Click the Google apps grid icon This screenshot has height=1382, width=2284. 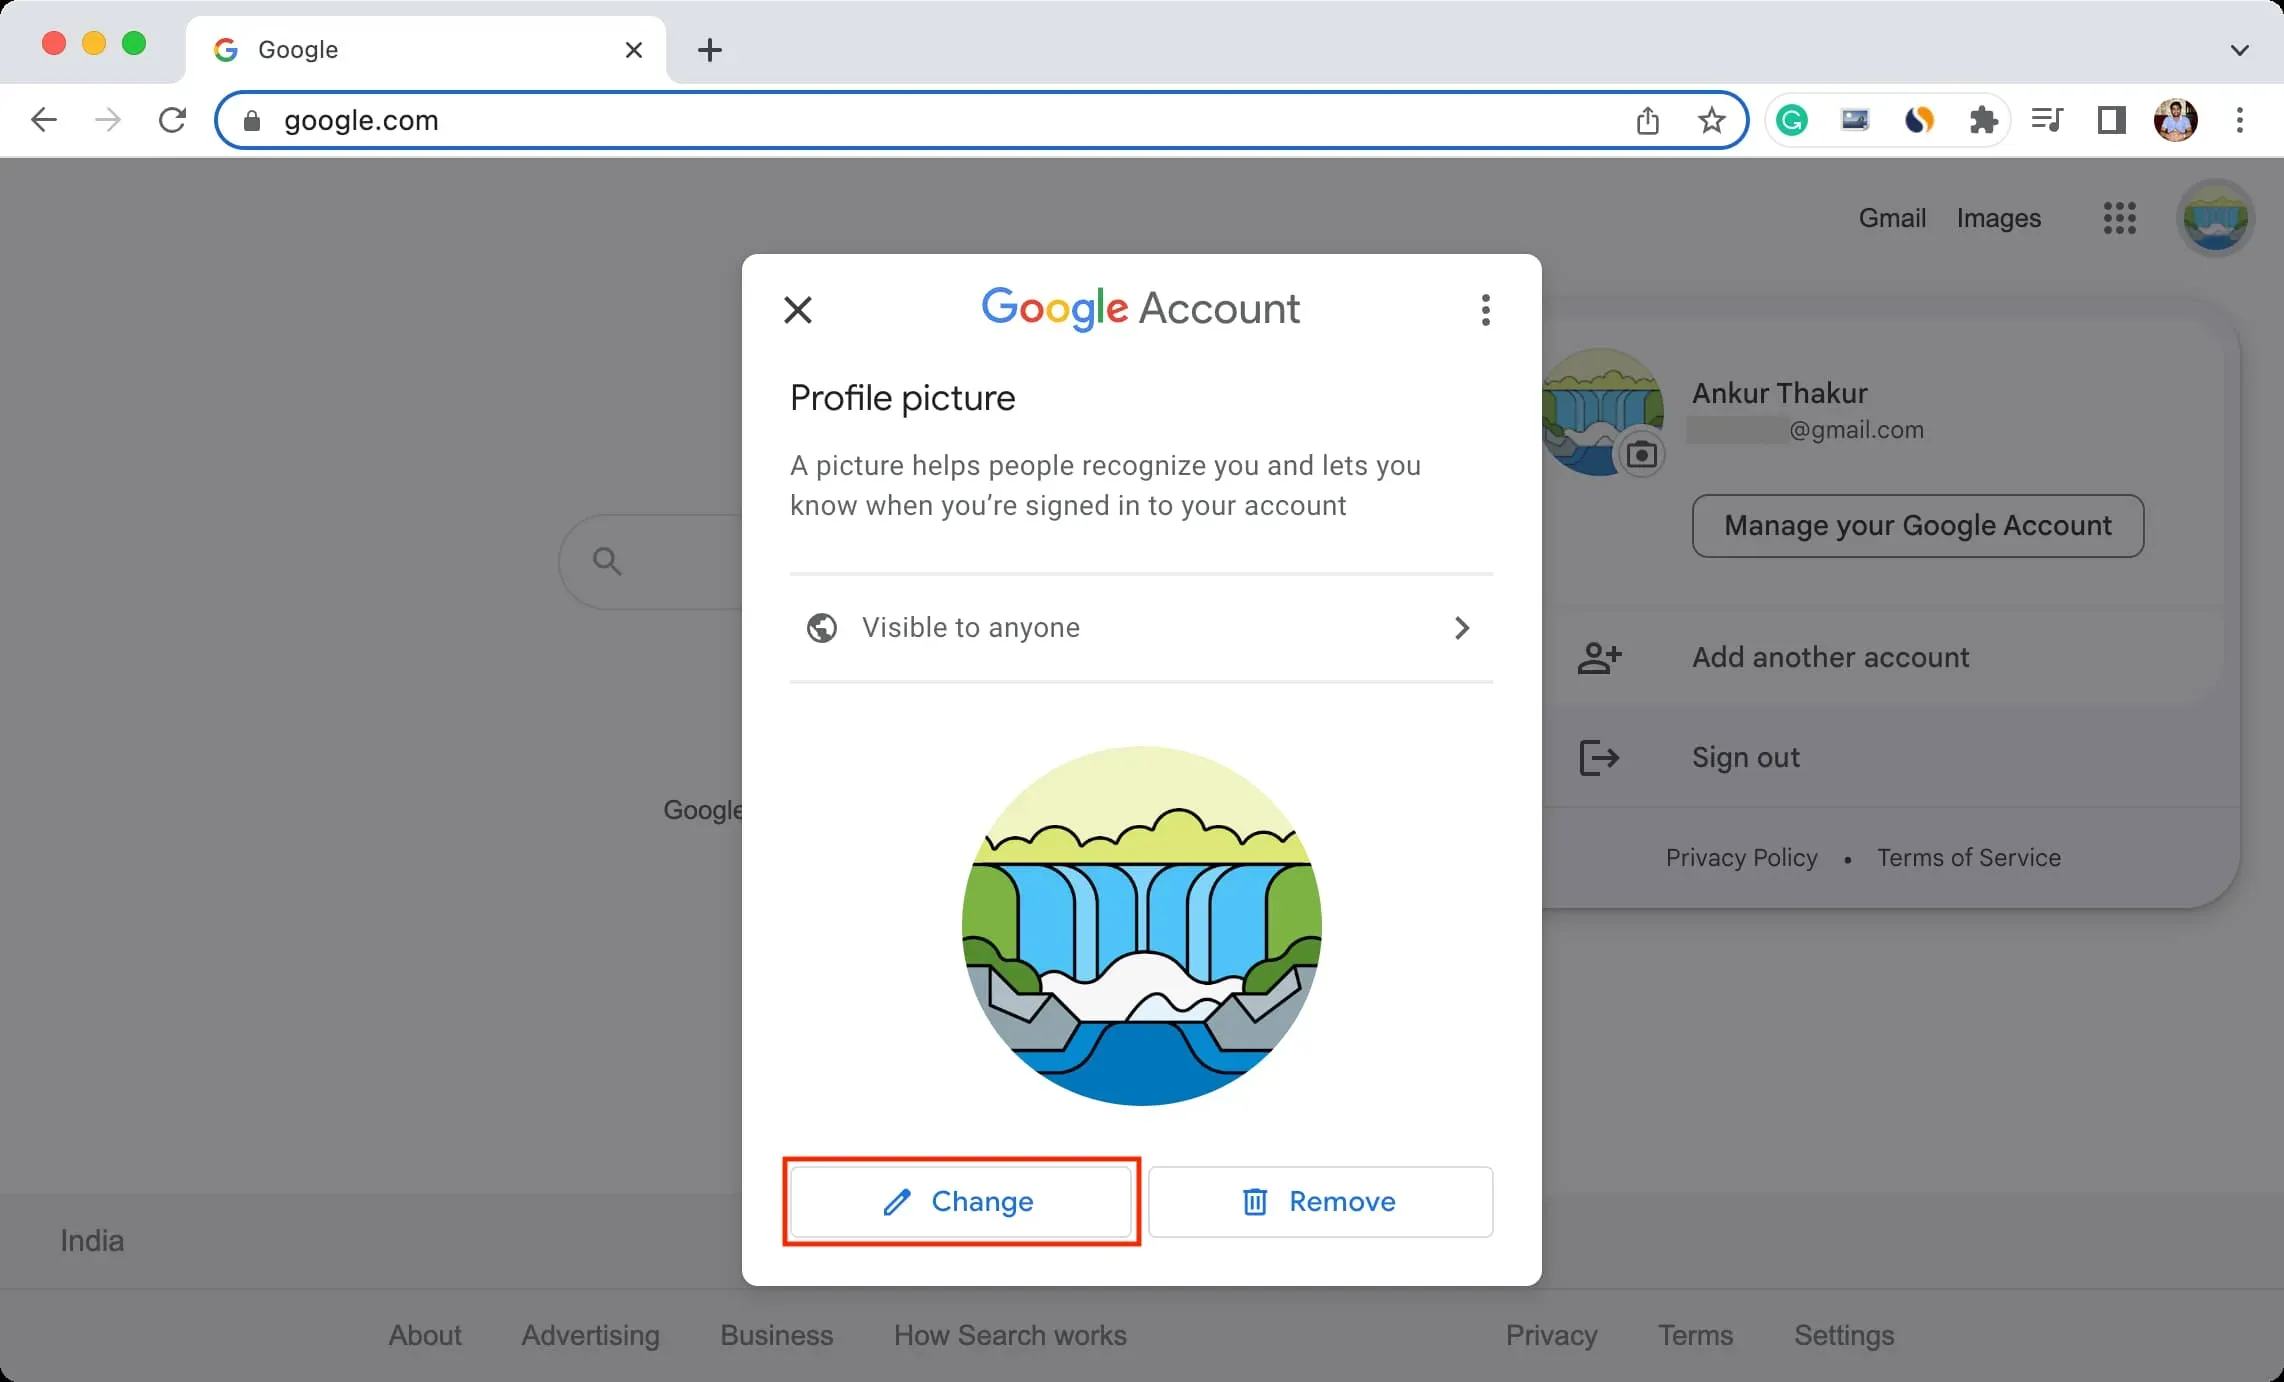point(2118,215)
